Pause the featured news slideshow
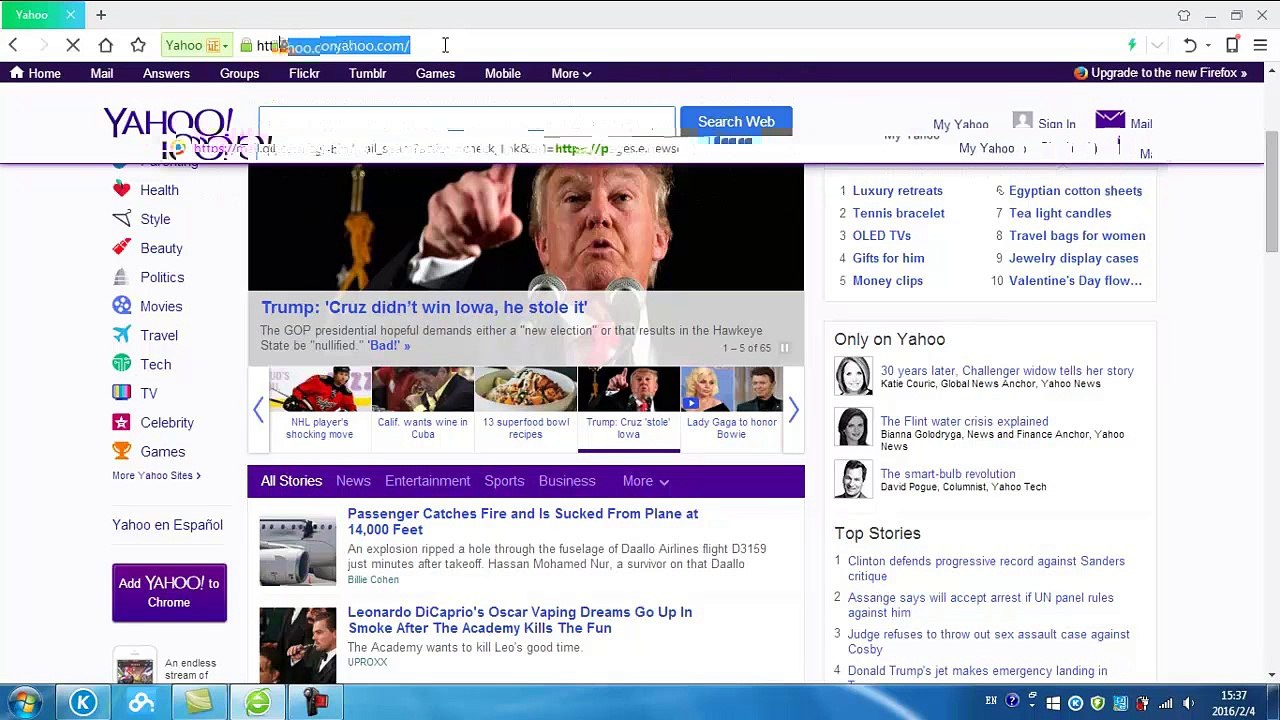The image size is (1280, 720). tap(784, 348)
